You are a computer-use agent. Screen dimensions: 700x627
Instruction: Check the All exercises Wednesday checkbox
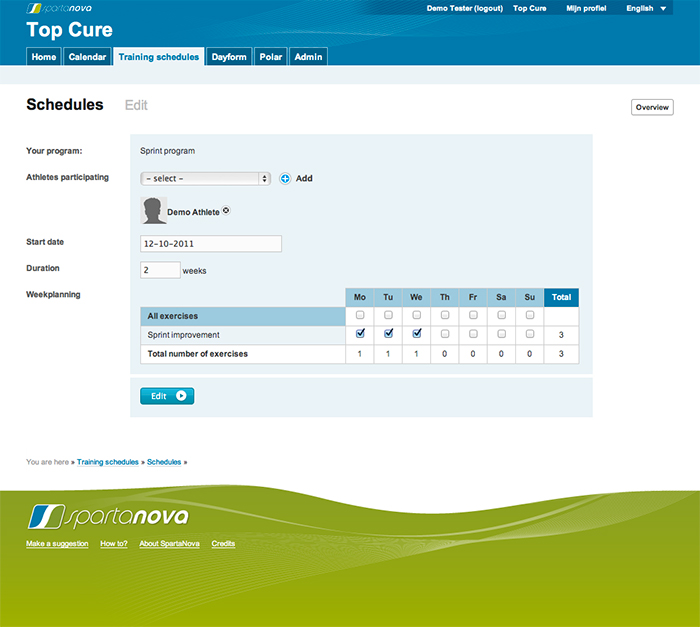pyautogui.click(x=417, y=315)
